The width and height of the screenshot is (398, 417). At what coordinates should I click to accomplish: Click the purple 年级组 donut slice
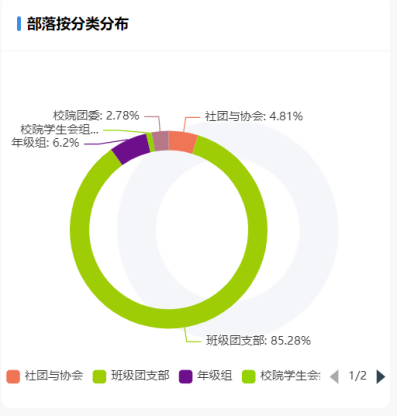(x=132, y=149)
